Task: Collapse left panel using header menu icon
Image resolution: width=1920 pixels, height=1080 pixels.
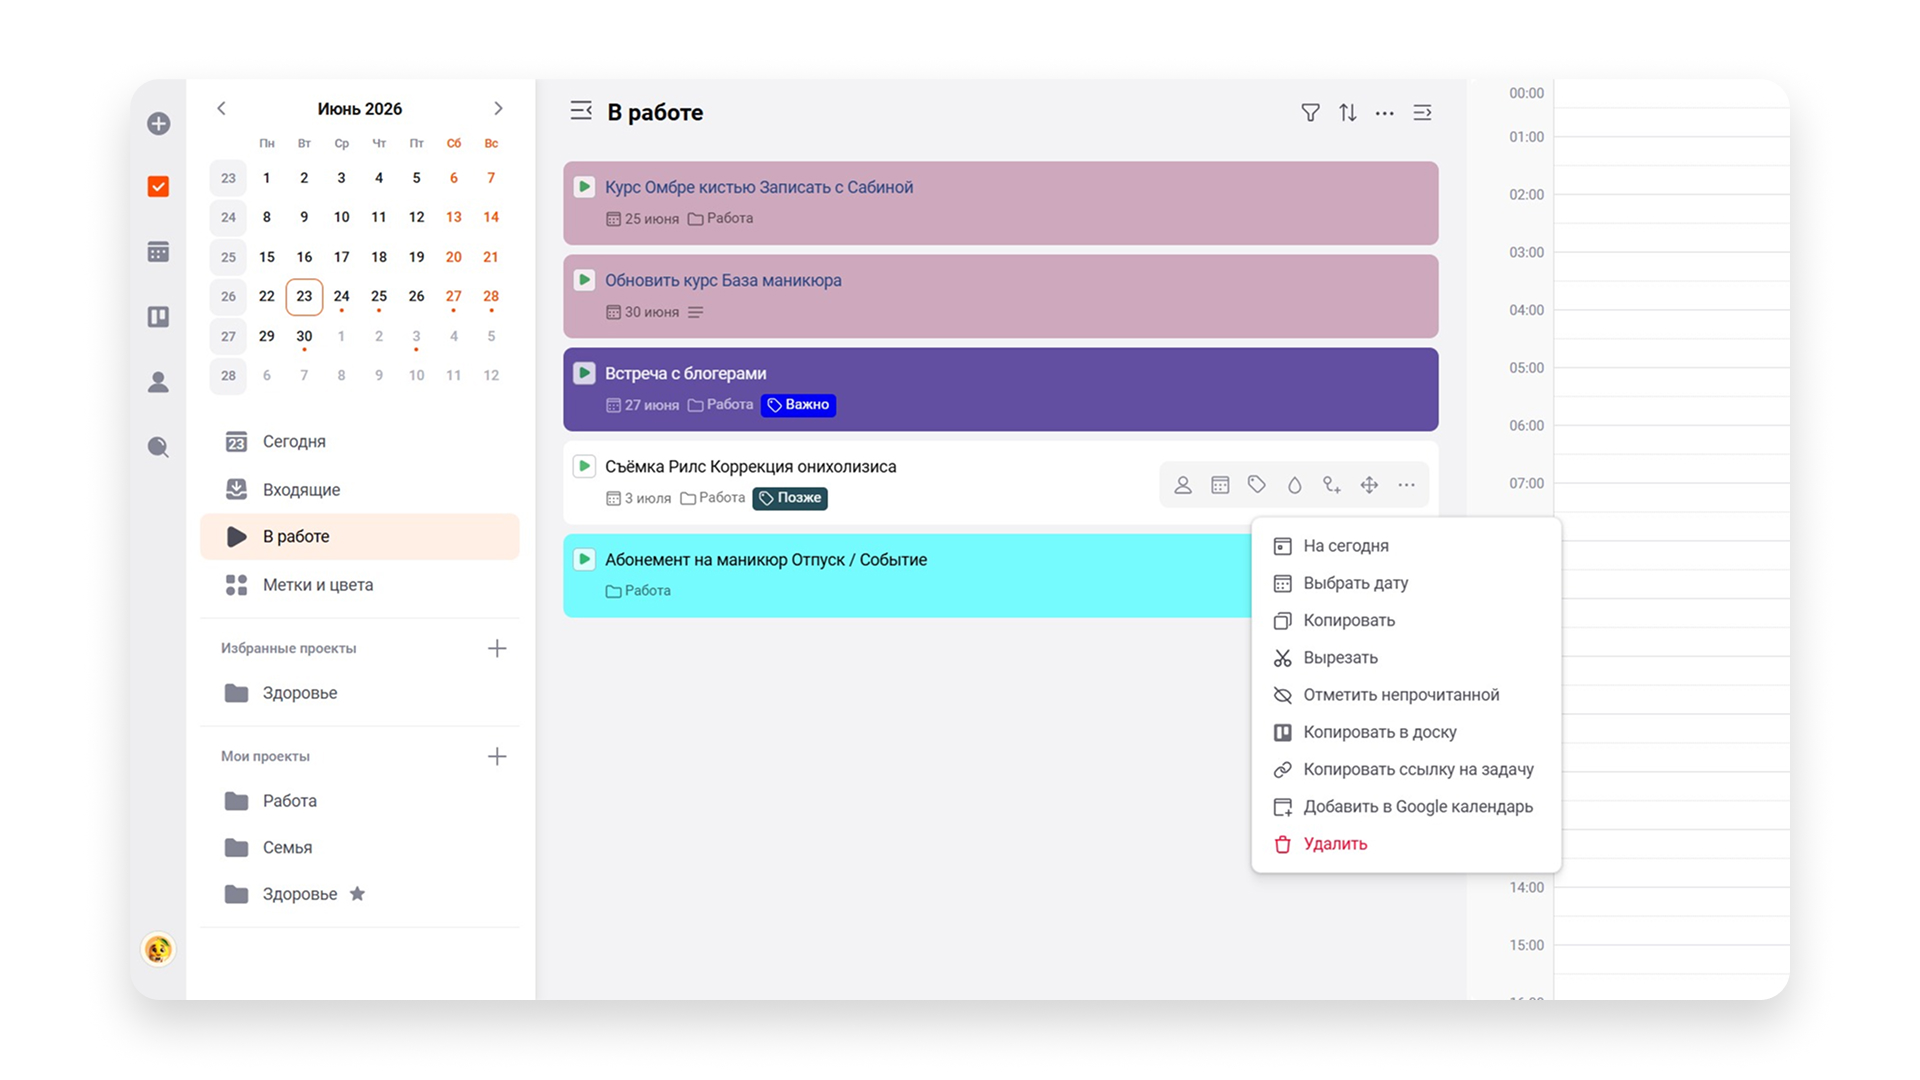Action: tap(581, 111)
